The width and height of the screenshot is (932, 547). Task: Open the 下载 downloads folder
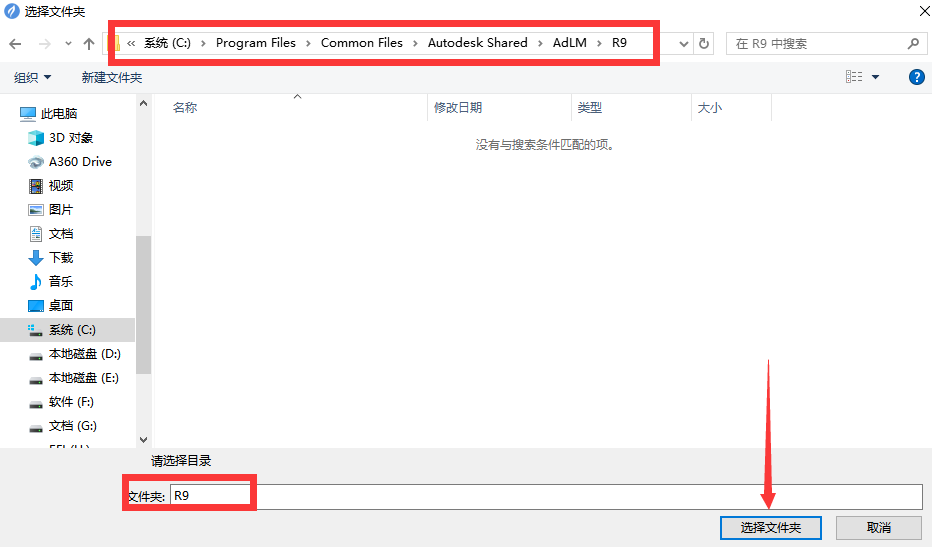[60, 258]
